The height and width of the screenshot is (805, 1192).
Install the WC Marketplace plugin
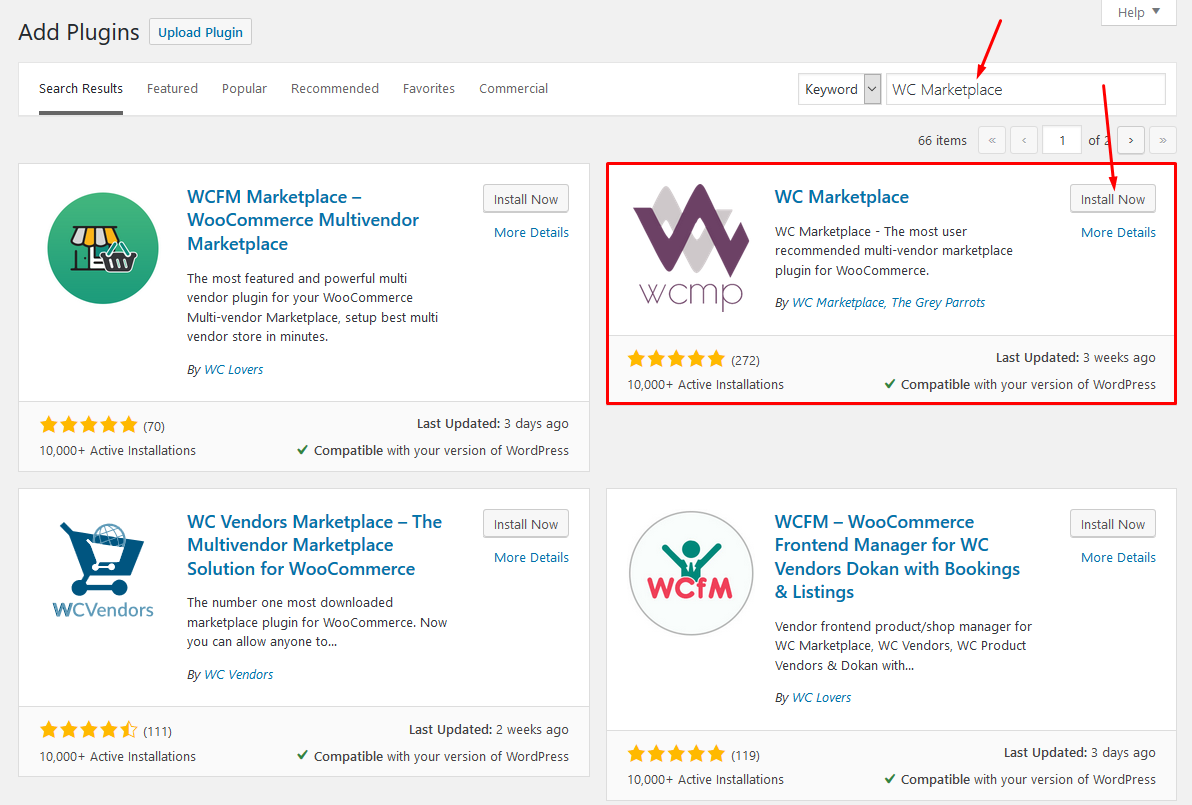pyautogui.click(x=1113, y=199)
